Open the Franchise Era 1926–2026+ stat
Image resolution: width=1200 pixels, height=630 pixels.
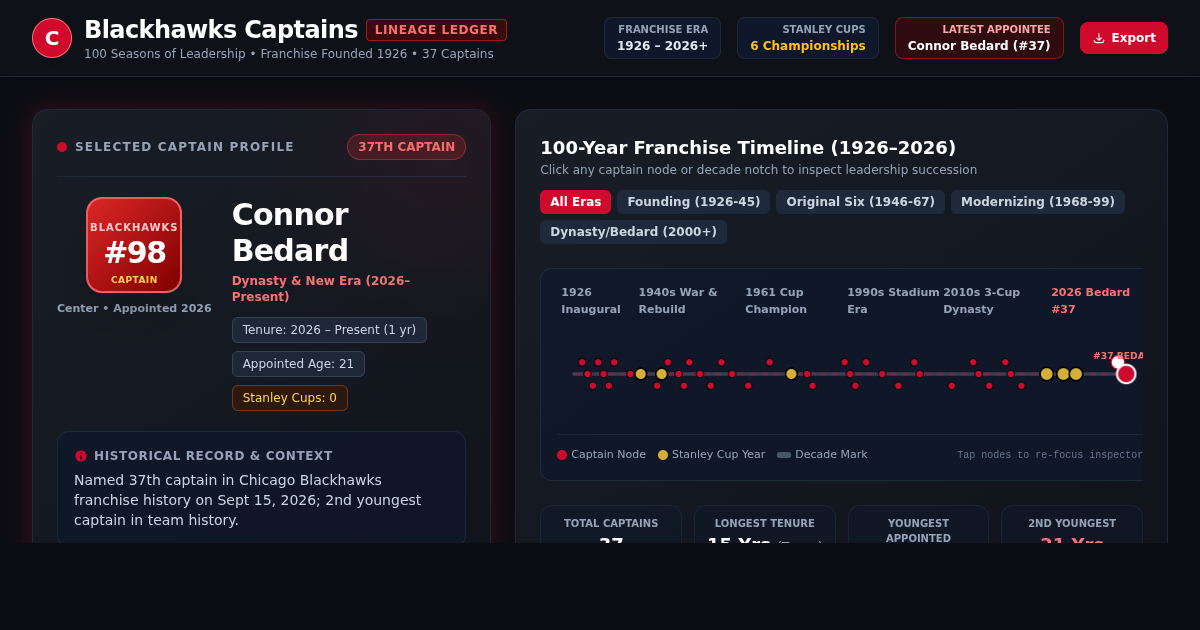coord(662,38)
